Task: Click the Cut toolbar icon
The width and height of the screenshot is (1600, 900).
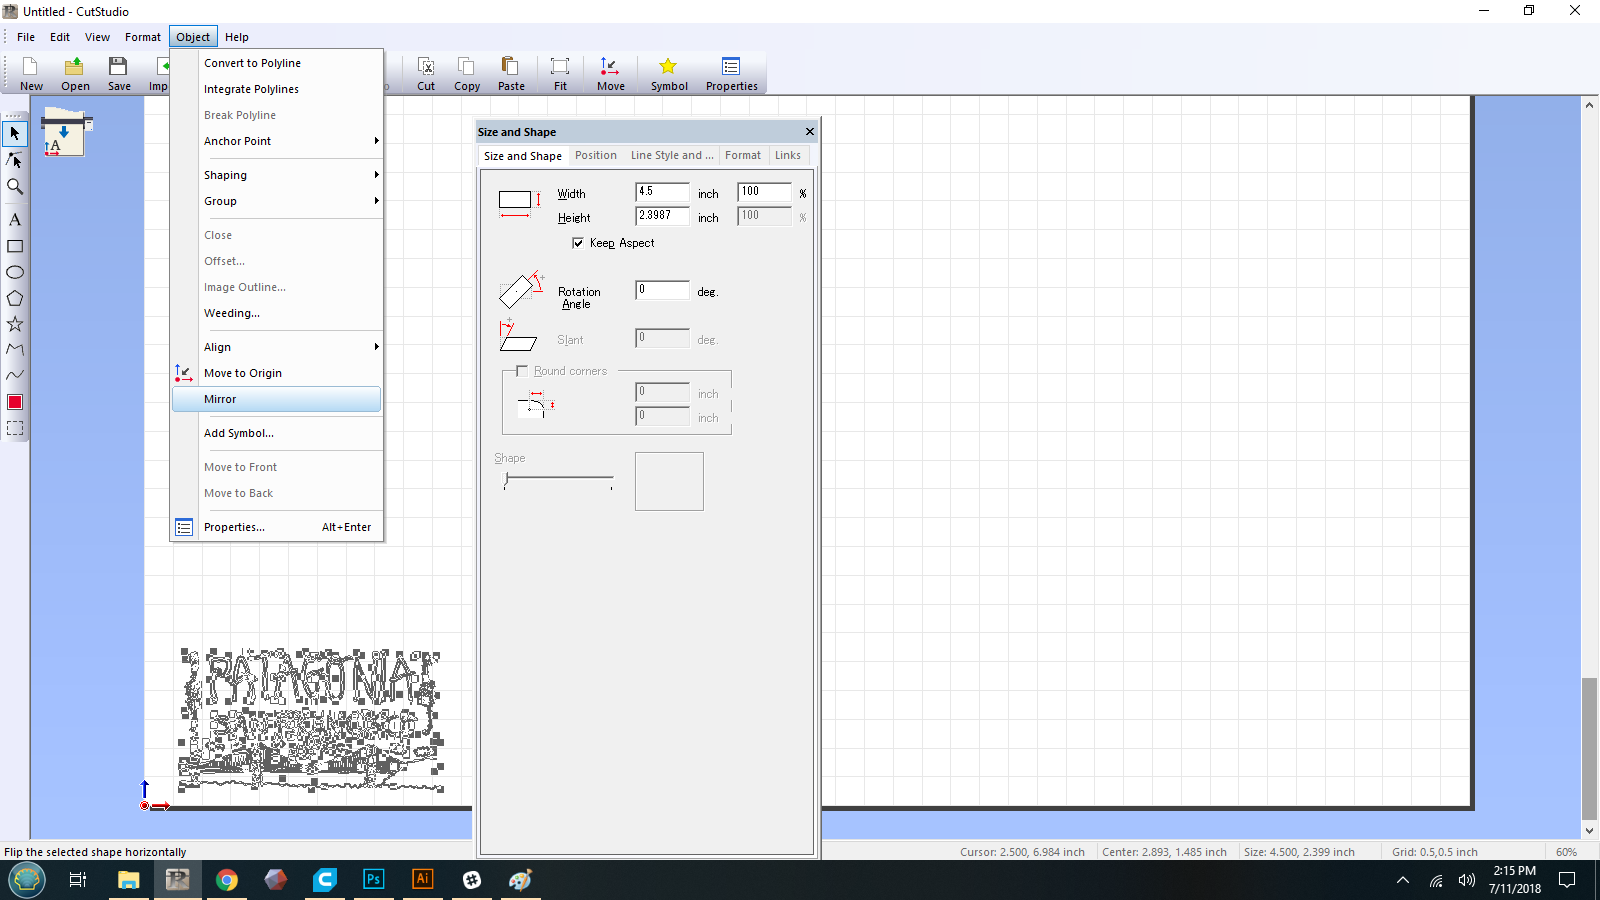Action: (x=426, y=74)
